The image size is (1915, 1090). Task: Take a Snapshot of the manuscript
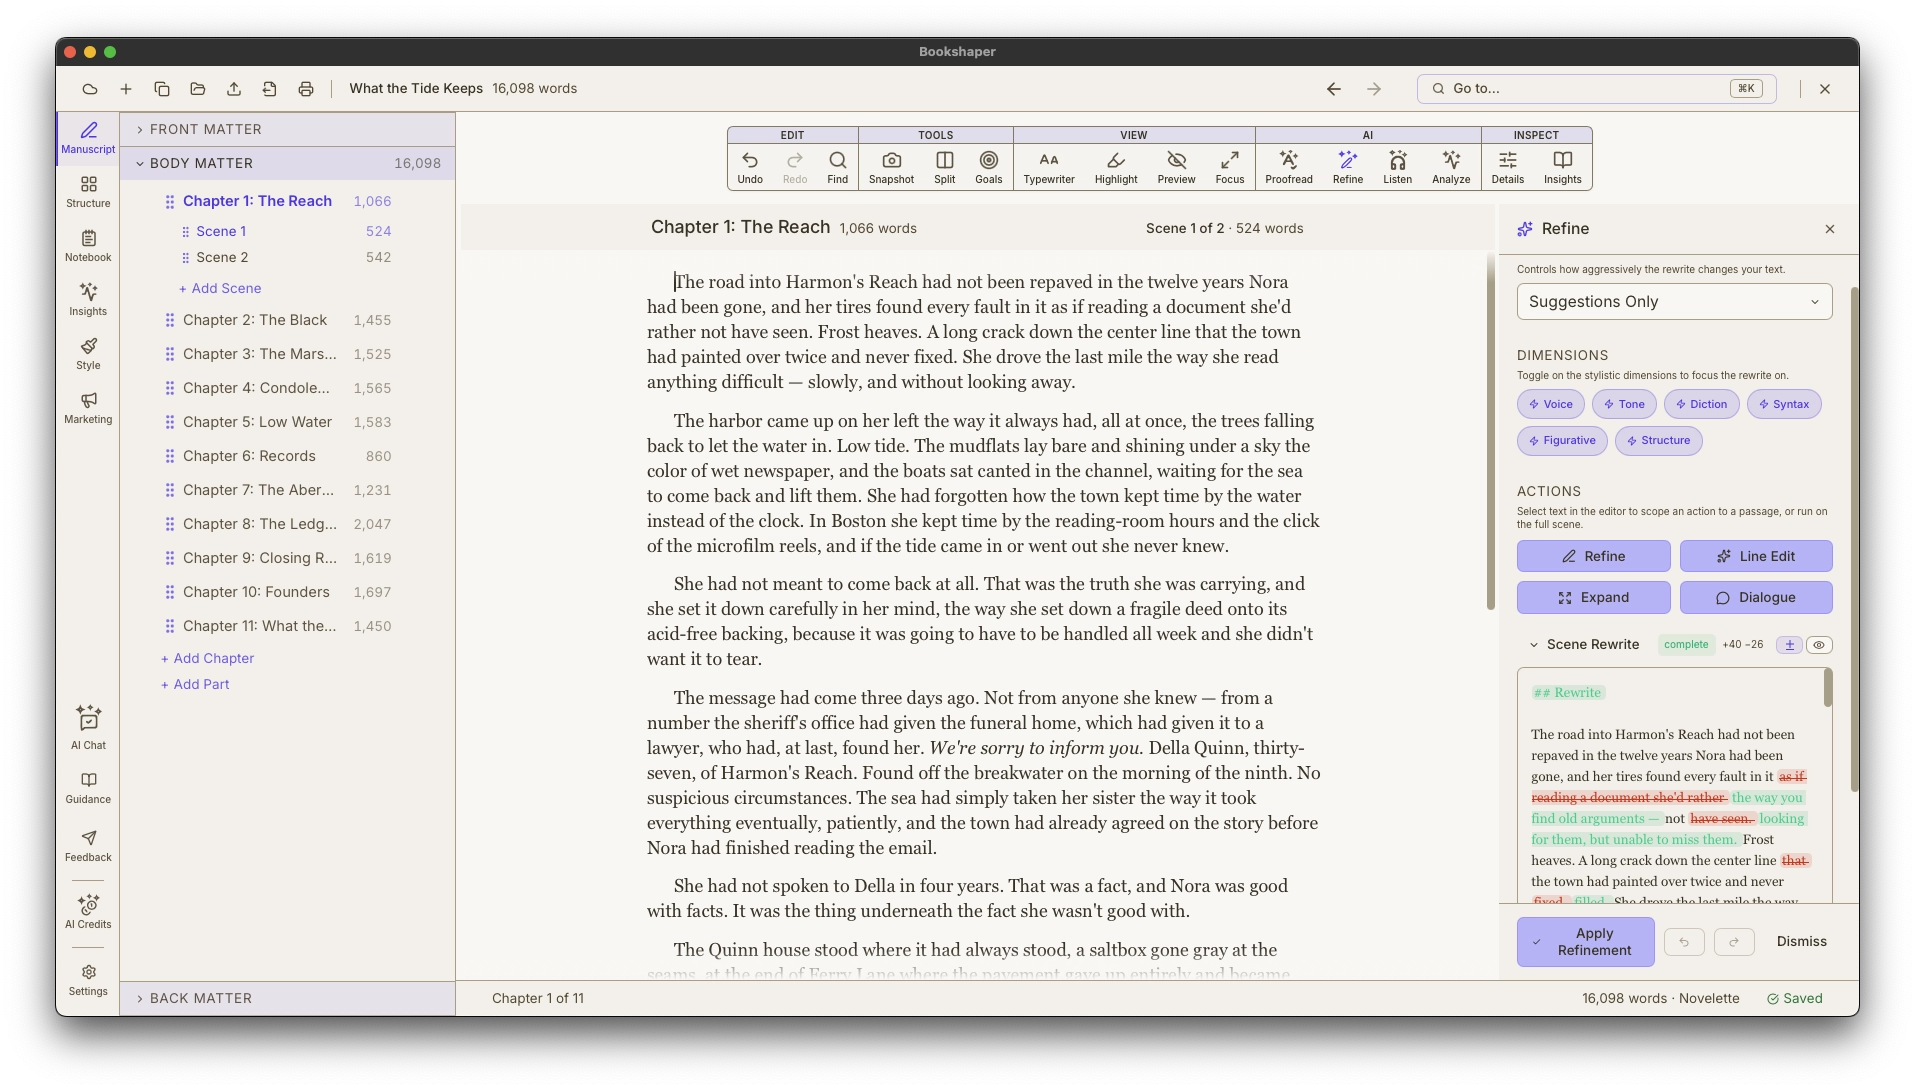coord(891,167)
